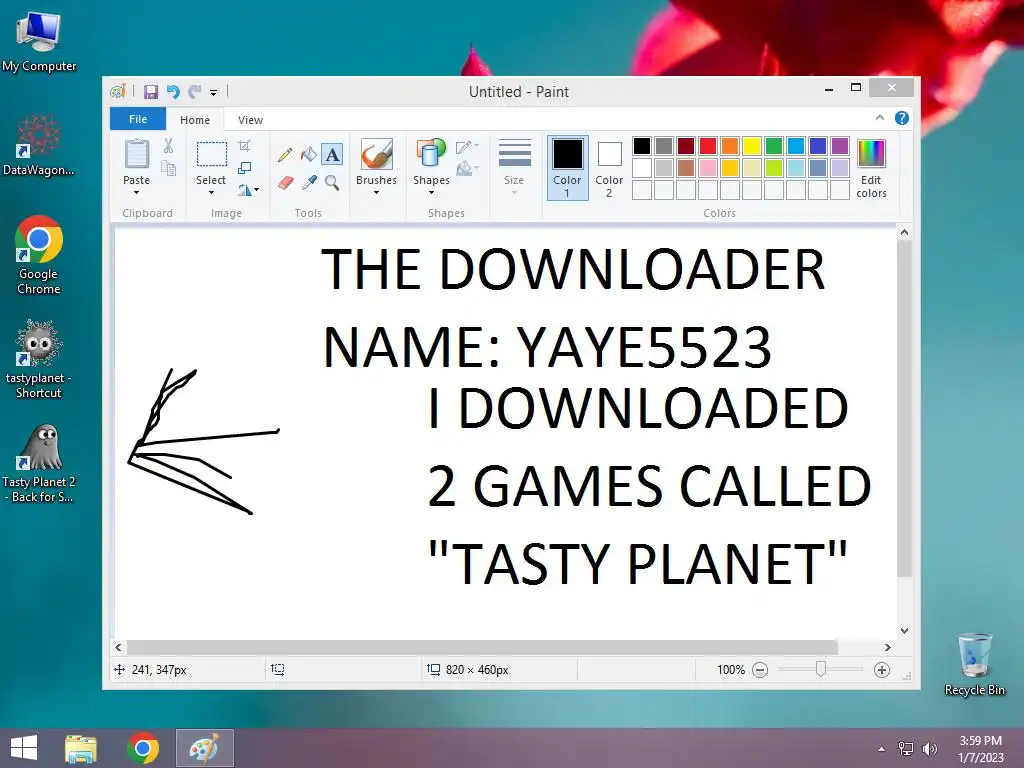Select Tasty Planet 2 desktop icon

[x=39, y=463]
